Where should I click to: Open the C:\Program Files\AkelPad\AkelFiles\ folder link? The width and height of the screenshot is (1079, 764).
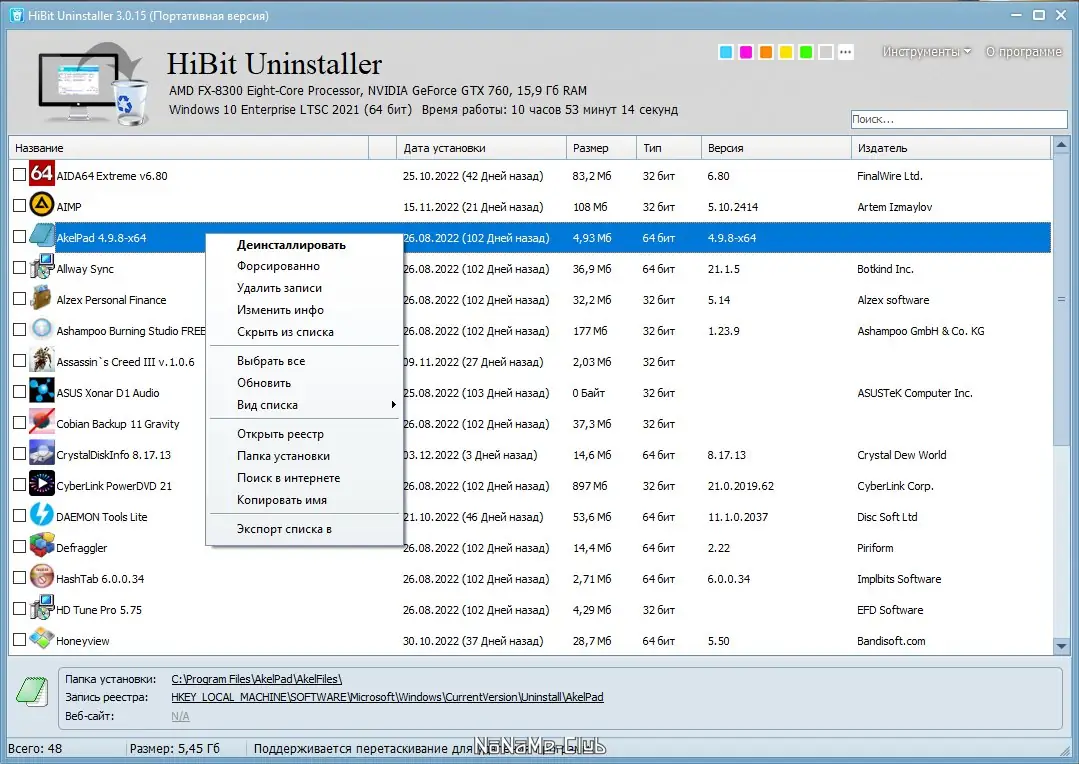coord(257,679)
